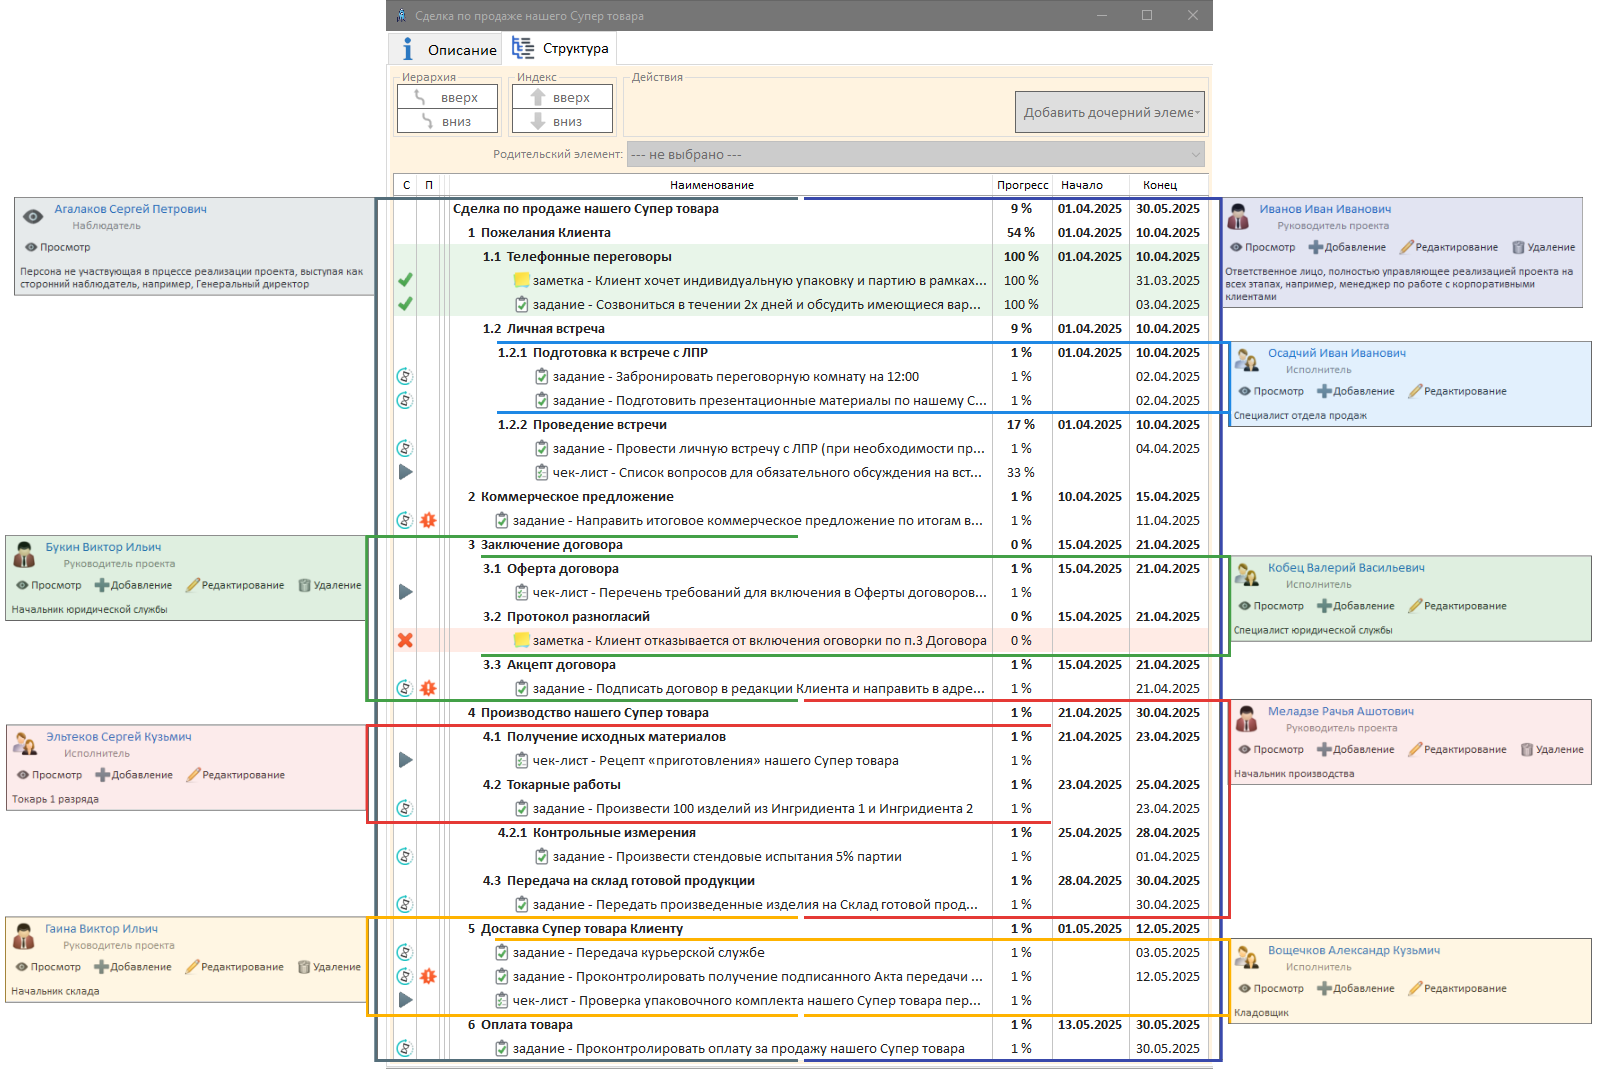Open Добавить дочерний элемент dropdown arrow
Image resolution: width=1600 pixels, height=1069 pixels.
pos(1197,113)
